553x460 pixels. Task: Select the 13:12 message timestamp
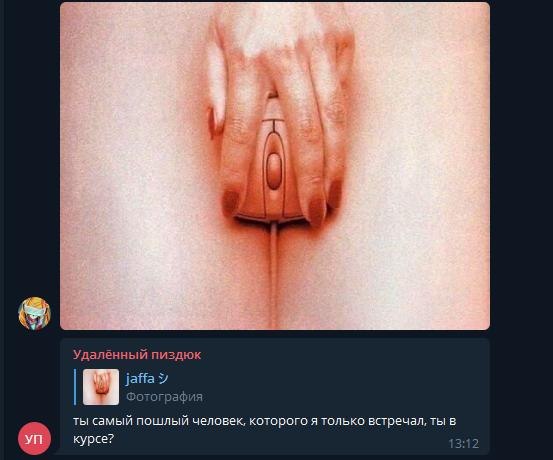(x=463, y=443)
